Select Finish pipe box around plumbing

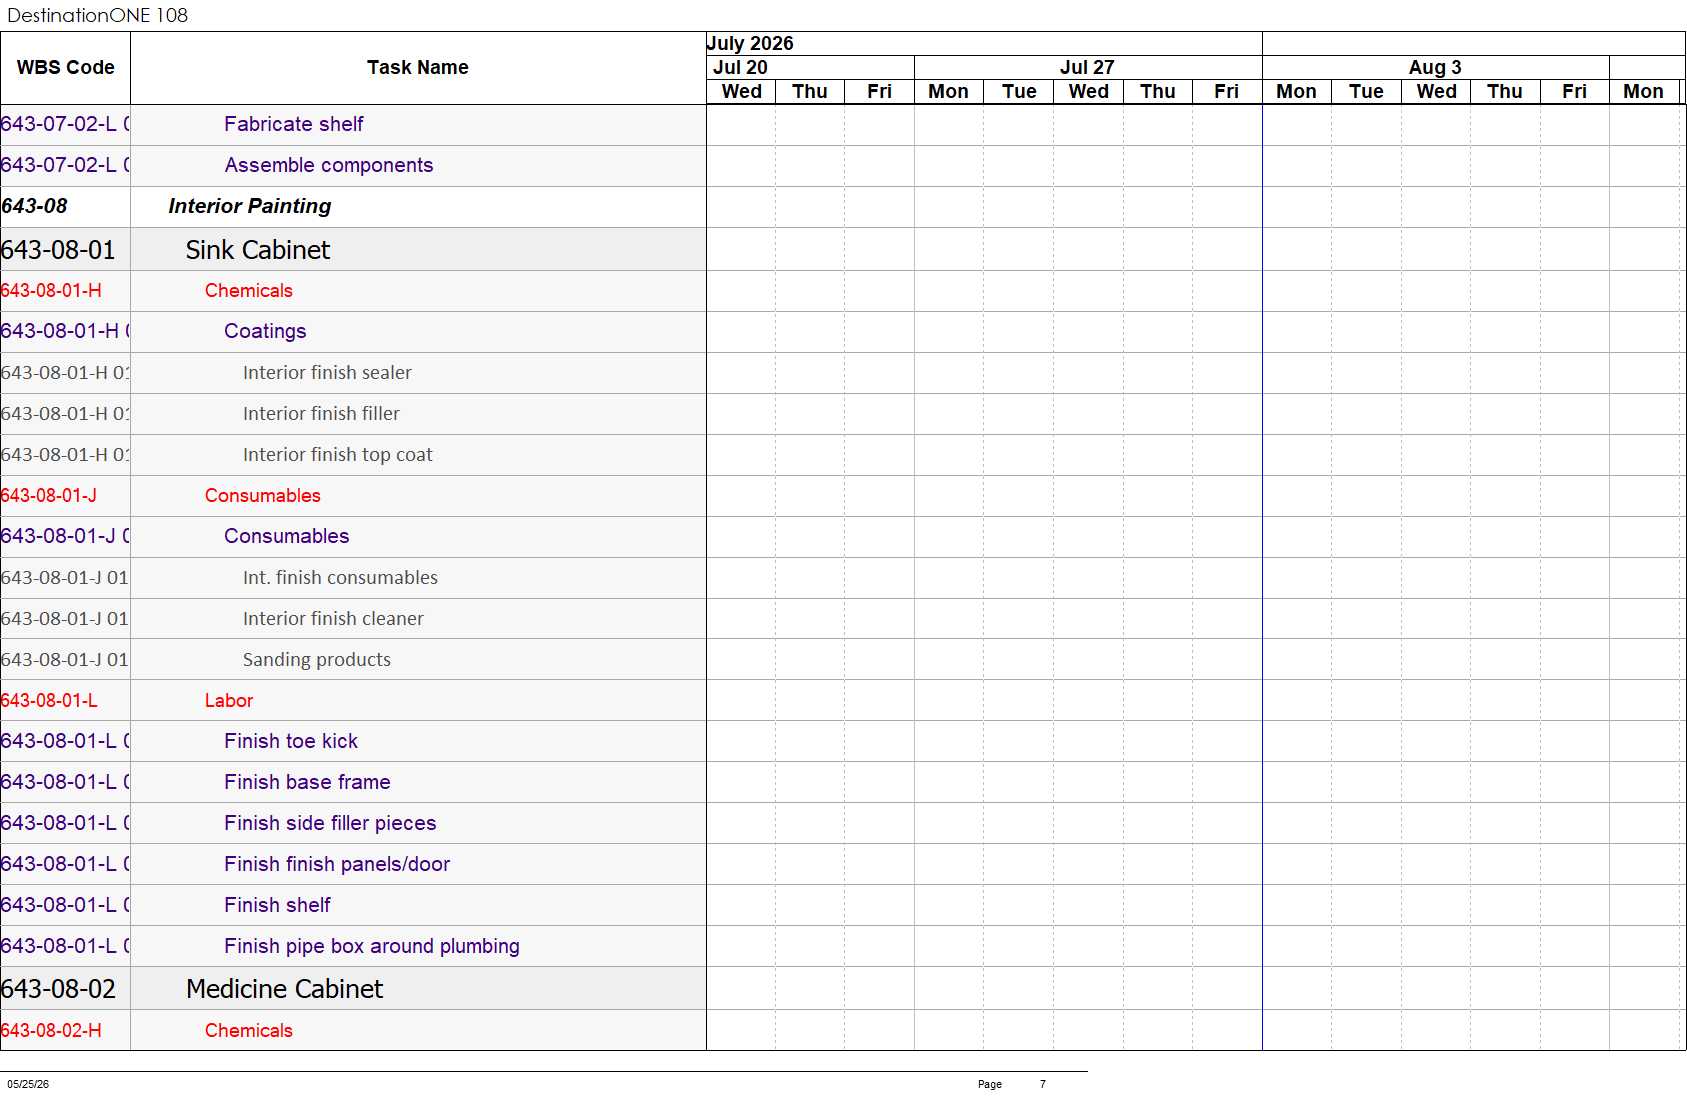coord(371,946)
